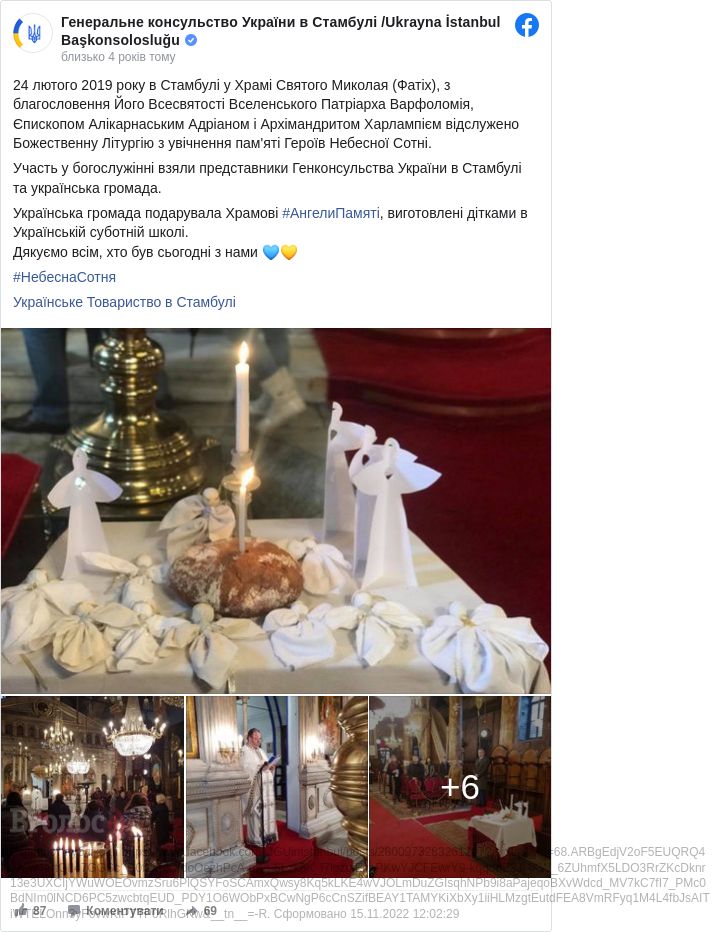Viewport: 720px width, 932px height.
Task: Click the thumbs-up like icon
Action: coord(22,910)
